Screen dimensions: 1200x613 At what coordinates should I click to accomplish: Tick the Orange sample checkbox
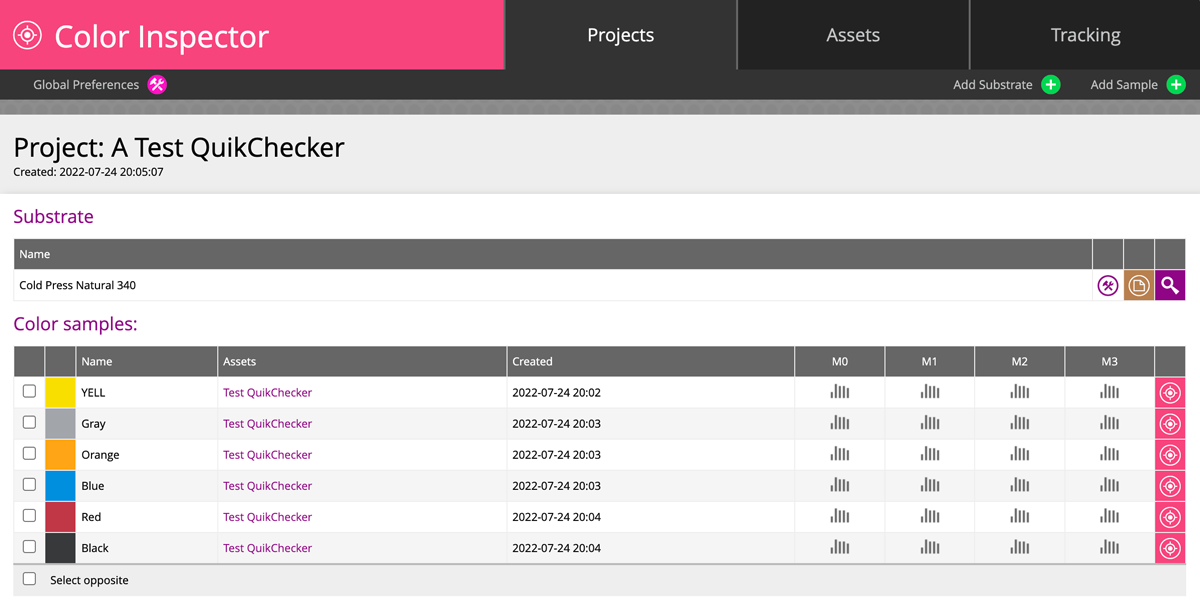click(29, 453)
